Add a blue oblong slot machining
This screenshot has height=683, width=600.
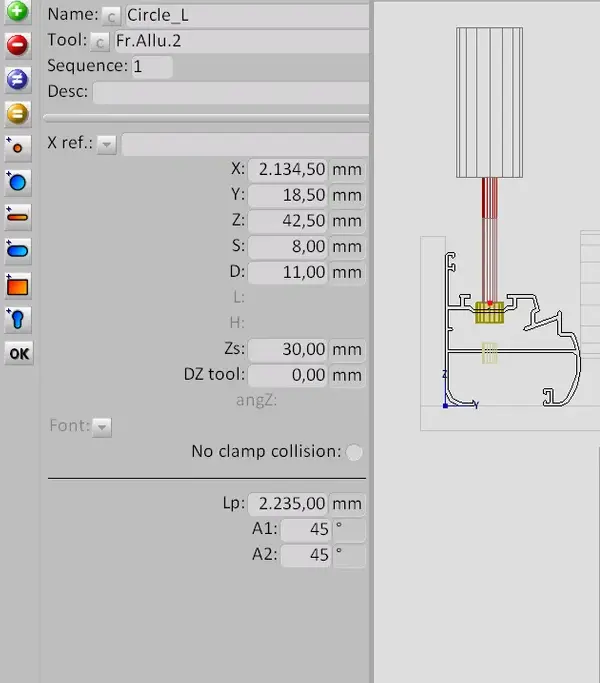click(17, 251)
